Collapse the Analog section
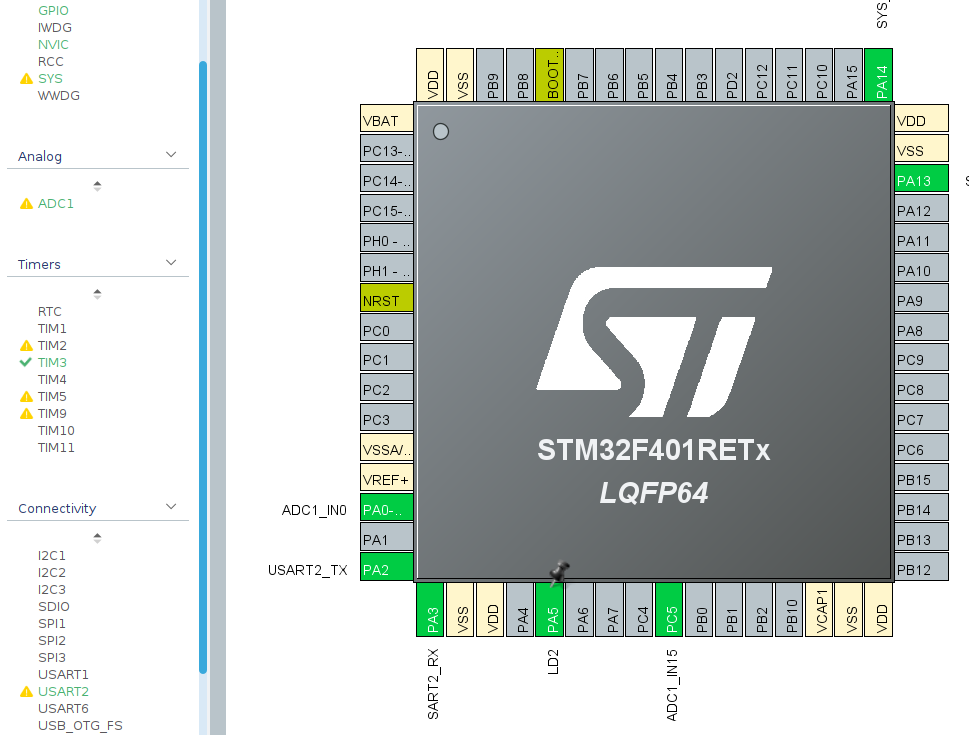The width and height of the screenshot is (969, 735). [171, 155]
